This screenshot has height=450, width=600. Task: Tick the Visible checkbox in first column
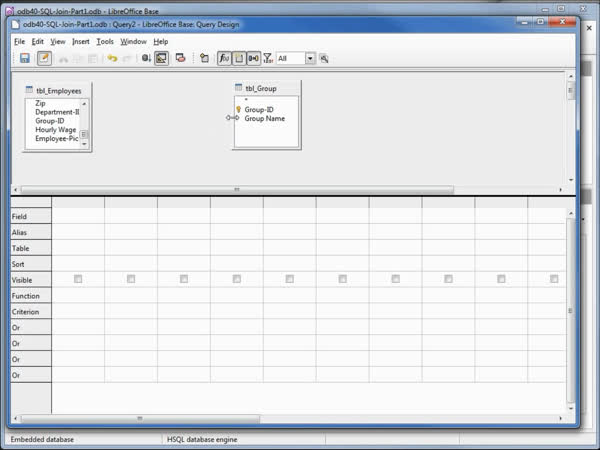(78, 279)
